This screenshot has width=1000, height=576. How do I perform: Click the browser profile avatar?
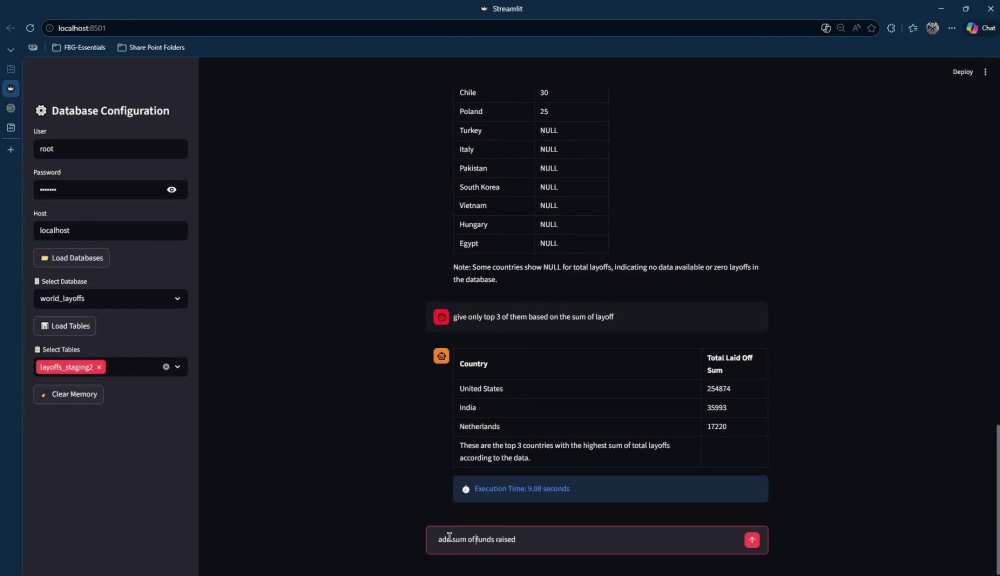(x=932, y=28)
